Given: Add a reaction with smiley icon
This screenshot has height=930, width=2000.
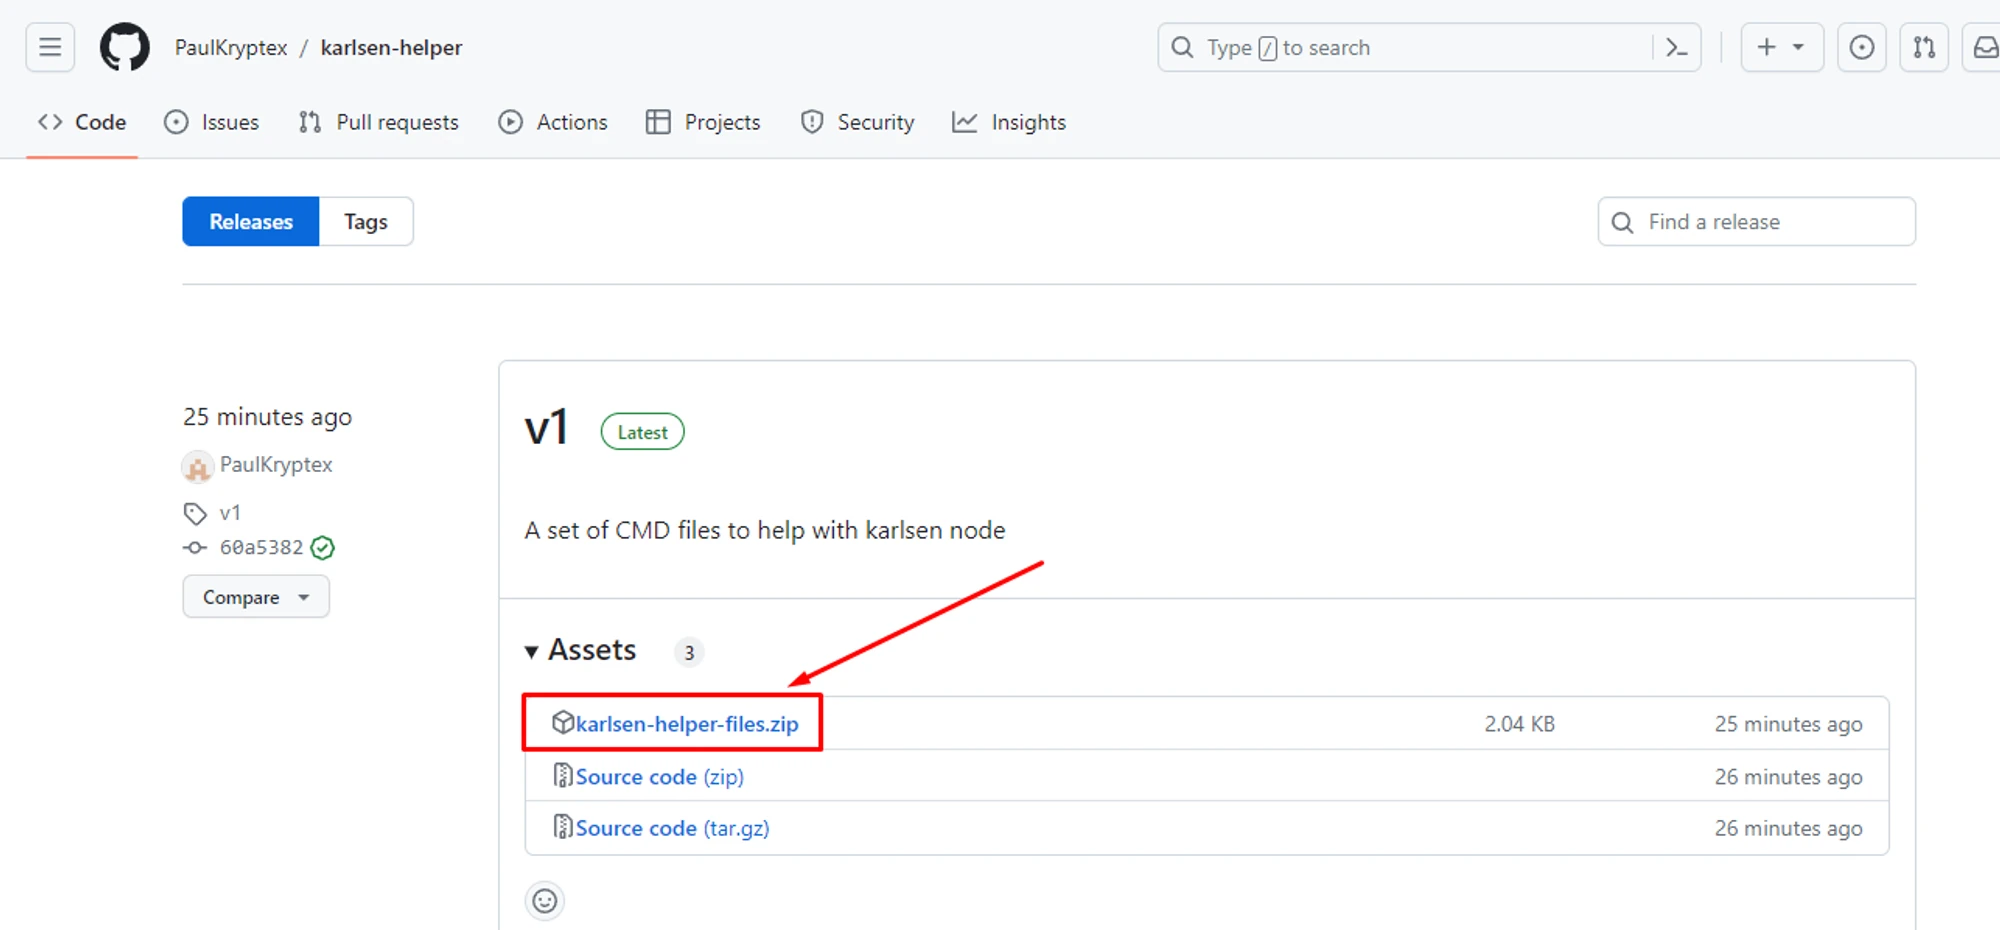Looking at the screenshot, I should [x=545, y=901].
